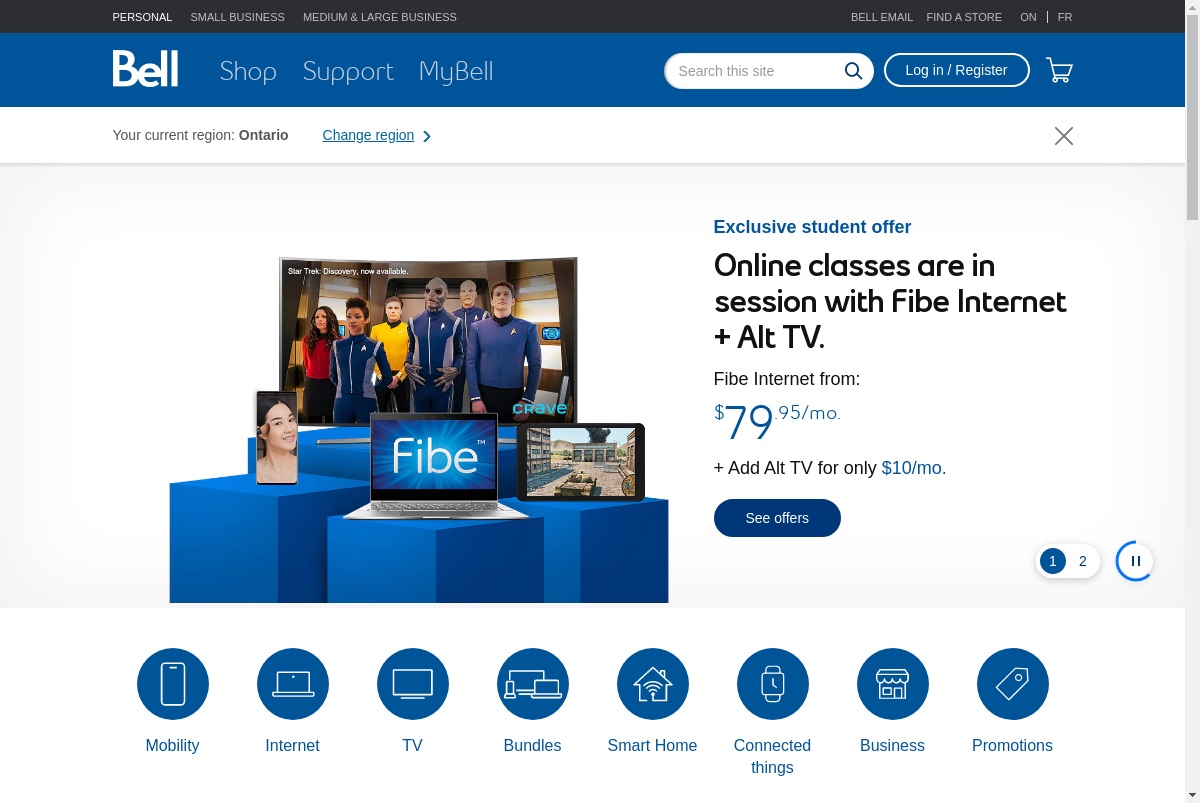
Task: Switch to carousel slide 2
Action: pyautogui.click(x=1083, y=561)
